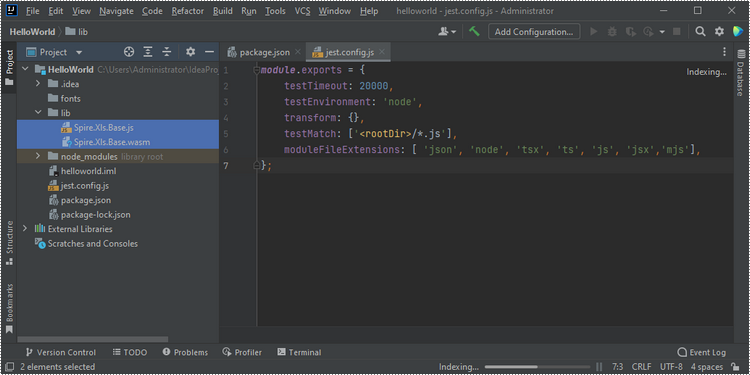Screen dimensions: 750x375
Task: Open the TODO tool window
Action: point(130,353)
